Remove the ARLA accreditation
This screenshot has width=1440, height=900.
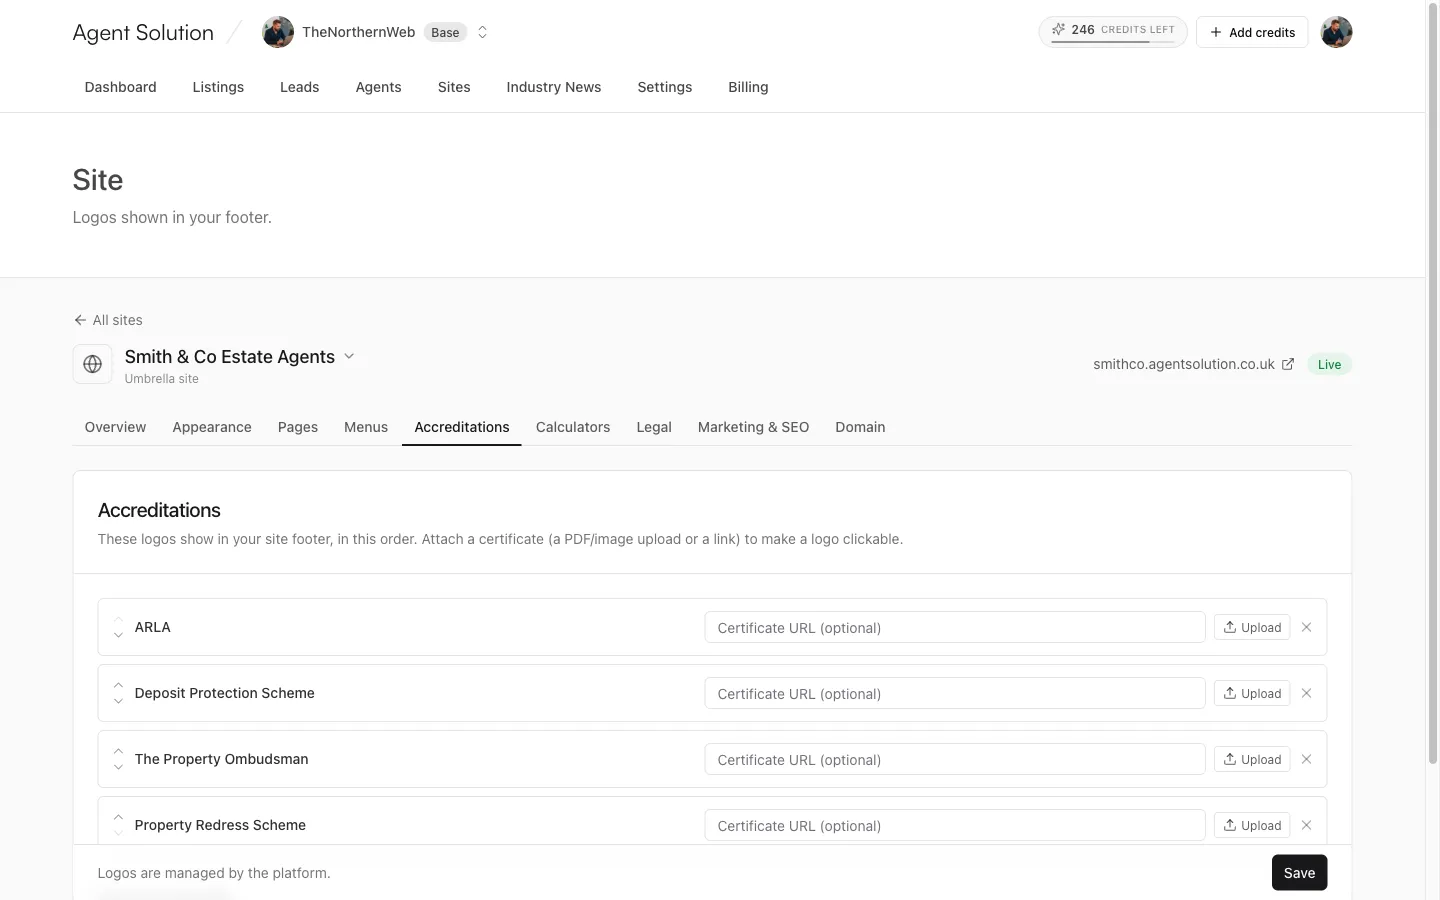tap(1306, 627)
